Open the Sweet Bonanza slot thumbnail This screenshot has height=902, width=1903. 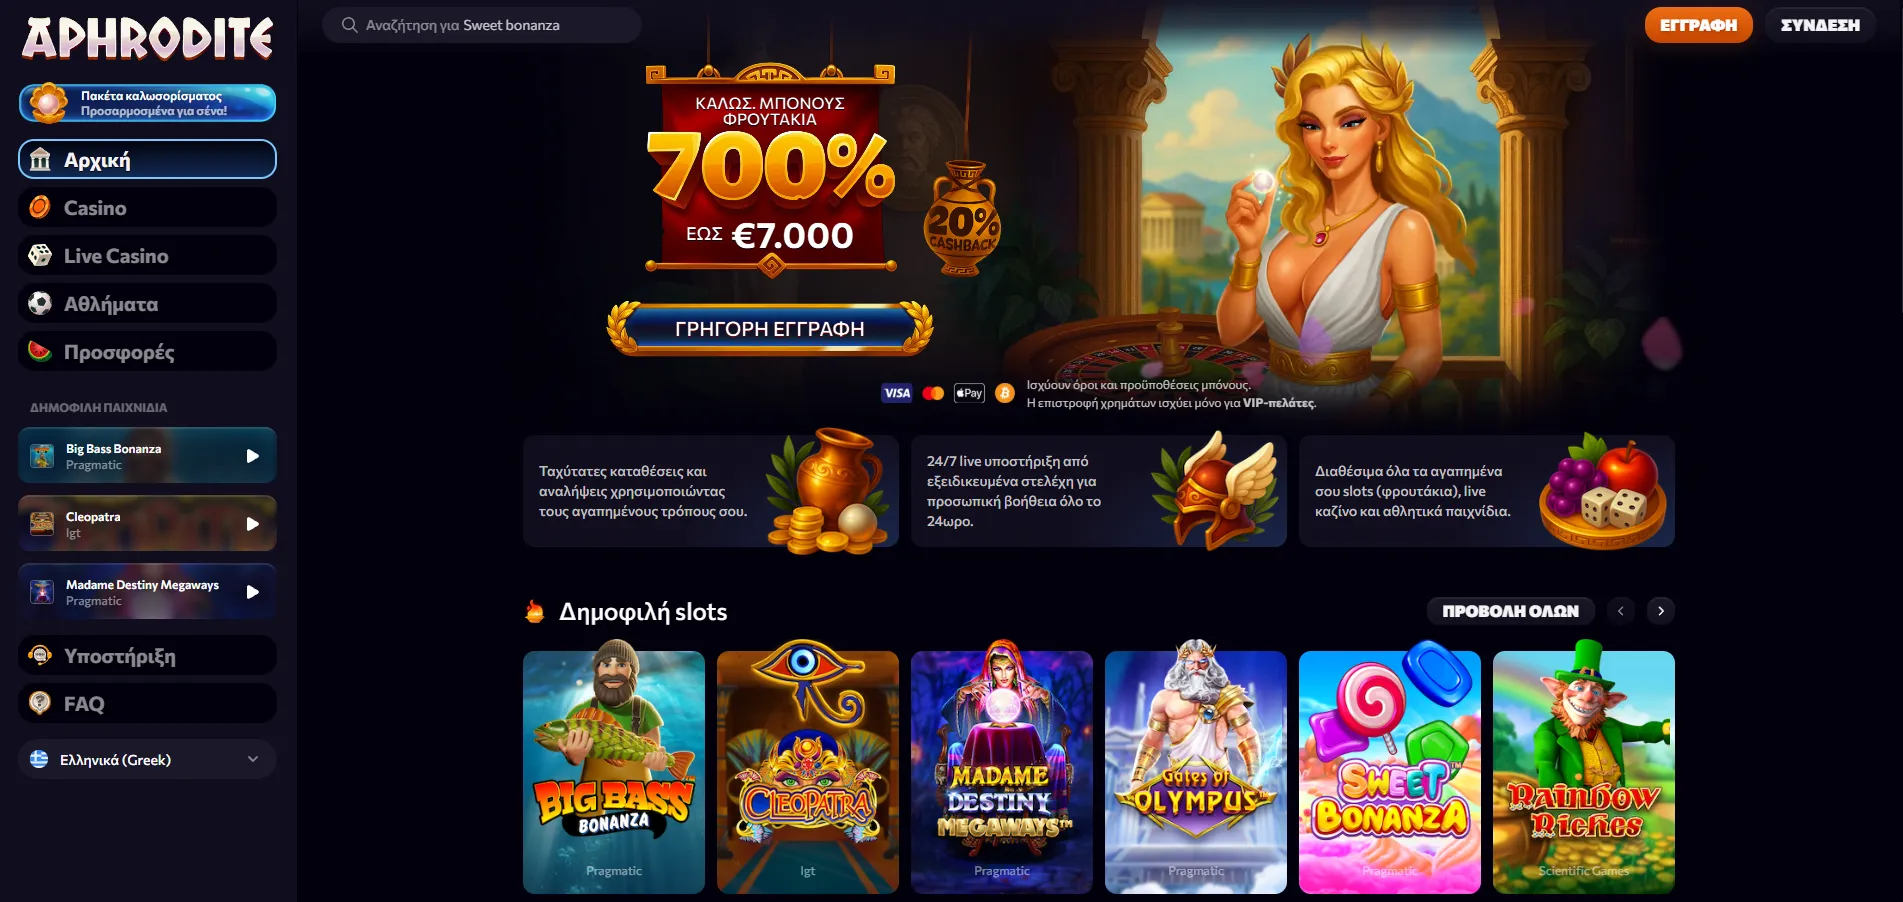1390,772
